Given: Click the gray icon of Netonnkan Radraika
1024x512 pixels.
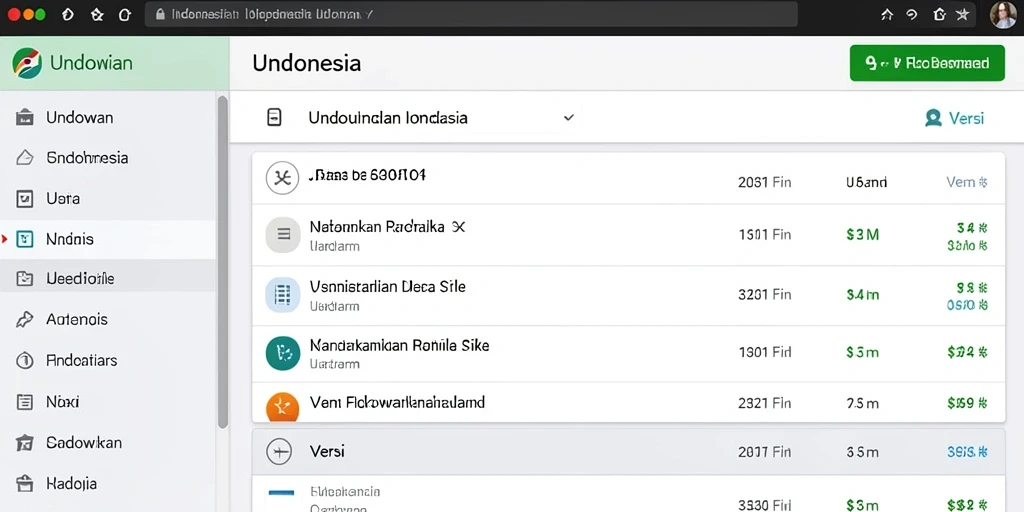Looking at the screenshot, I should 283,234.
